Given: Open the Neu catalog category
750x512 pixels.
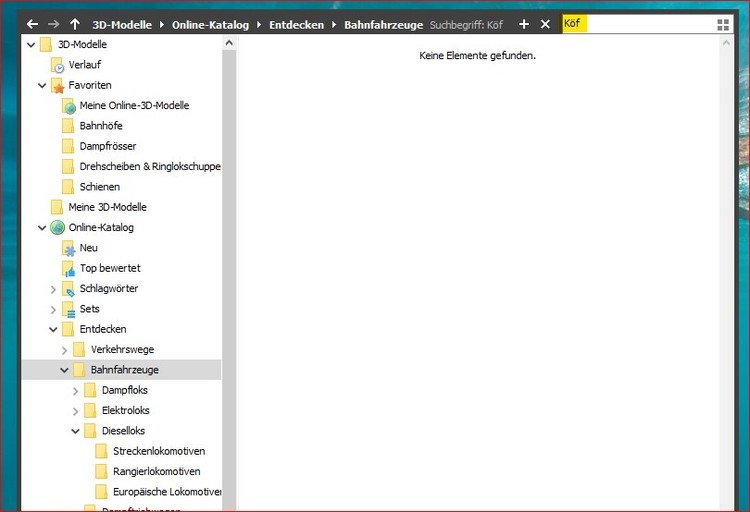Looking at the screenshot, I should click(x=88, y=248).
